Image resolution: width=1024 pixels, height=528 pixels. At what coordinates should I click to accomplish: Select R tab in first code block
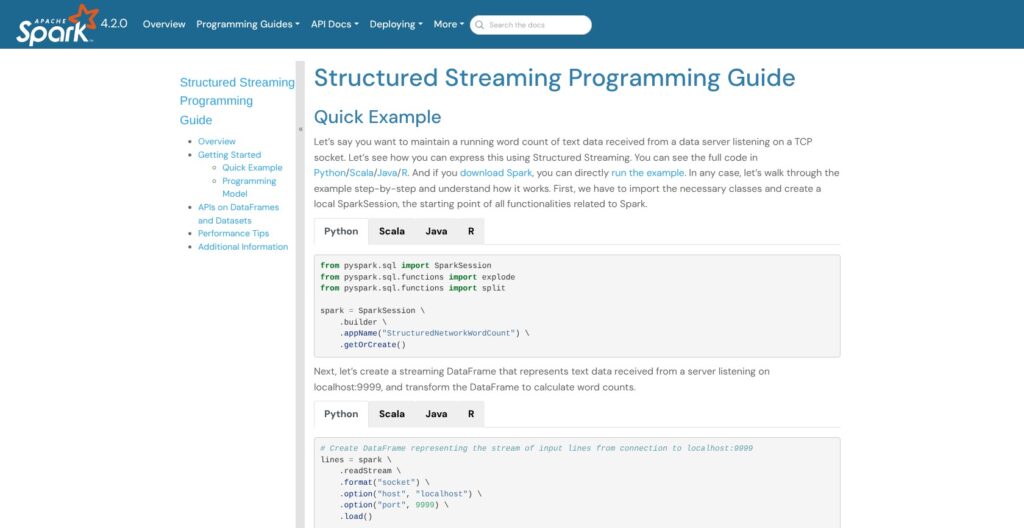click(x=471, y=231)
